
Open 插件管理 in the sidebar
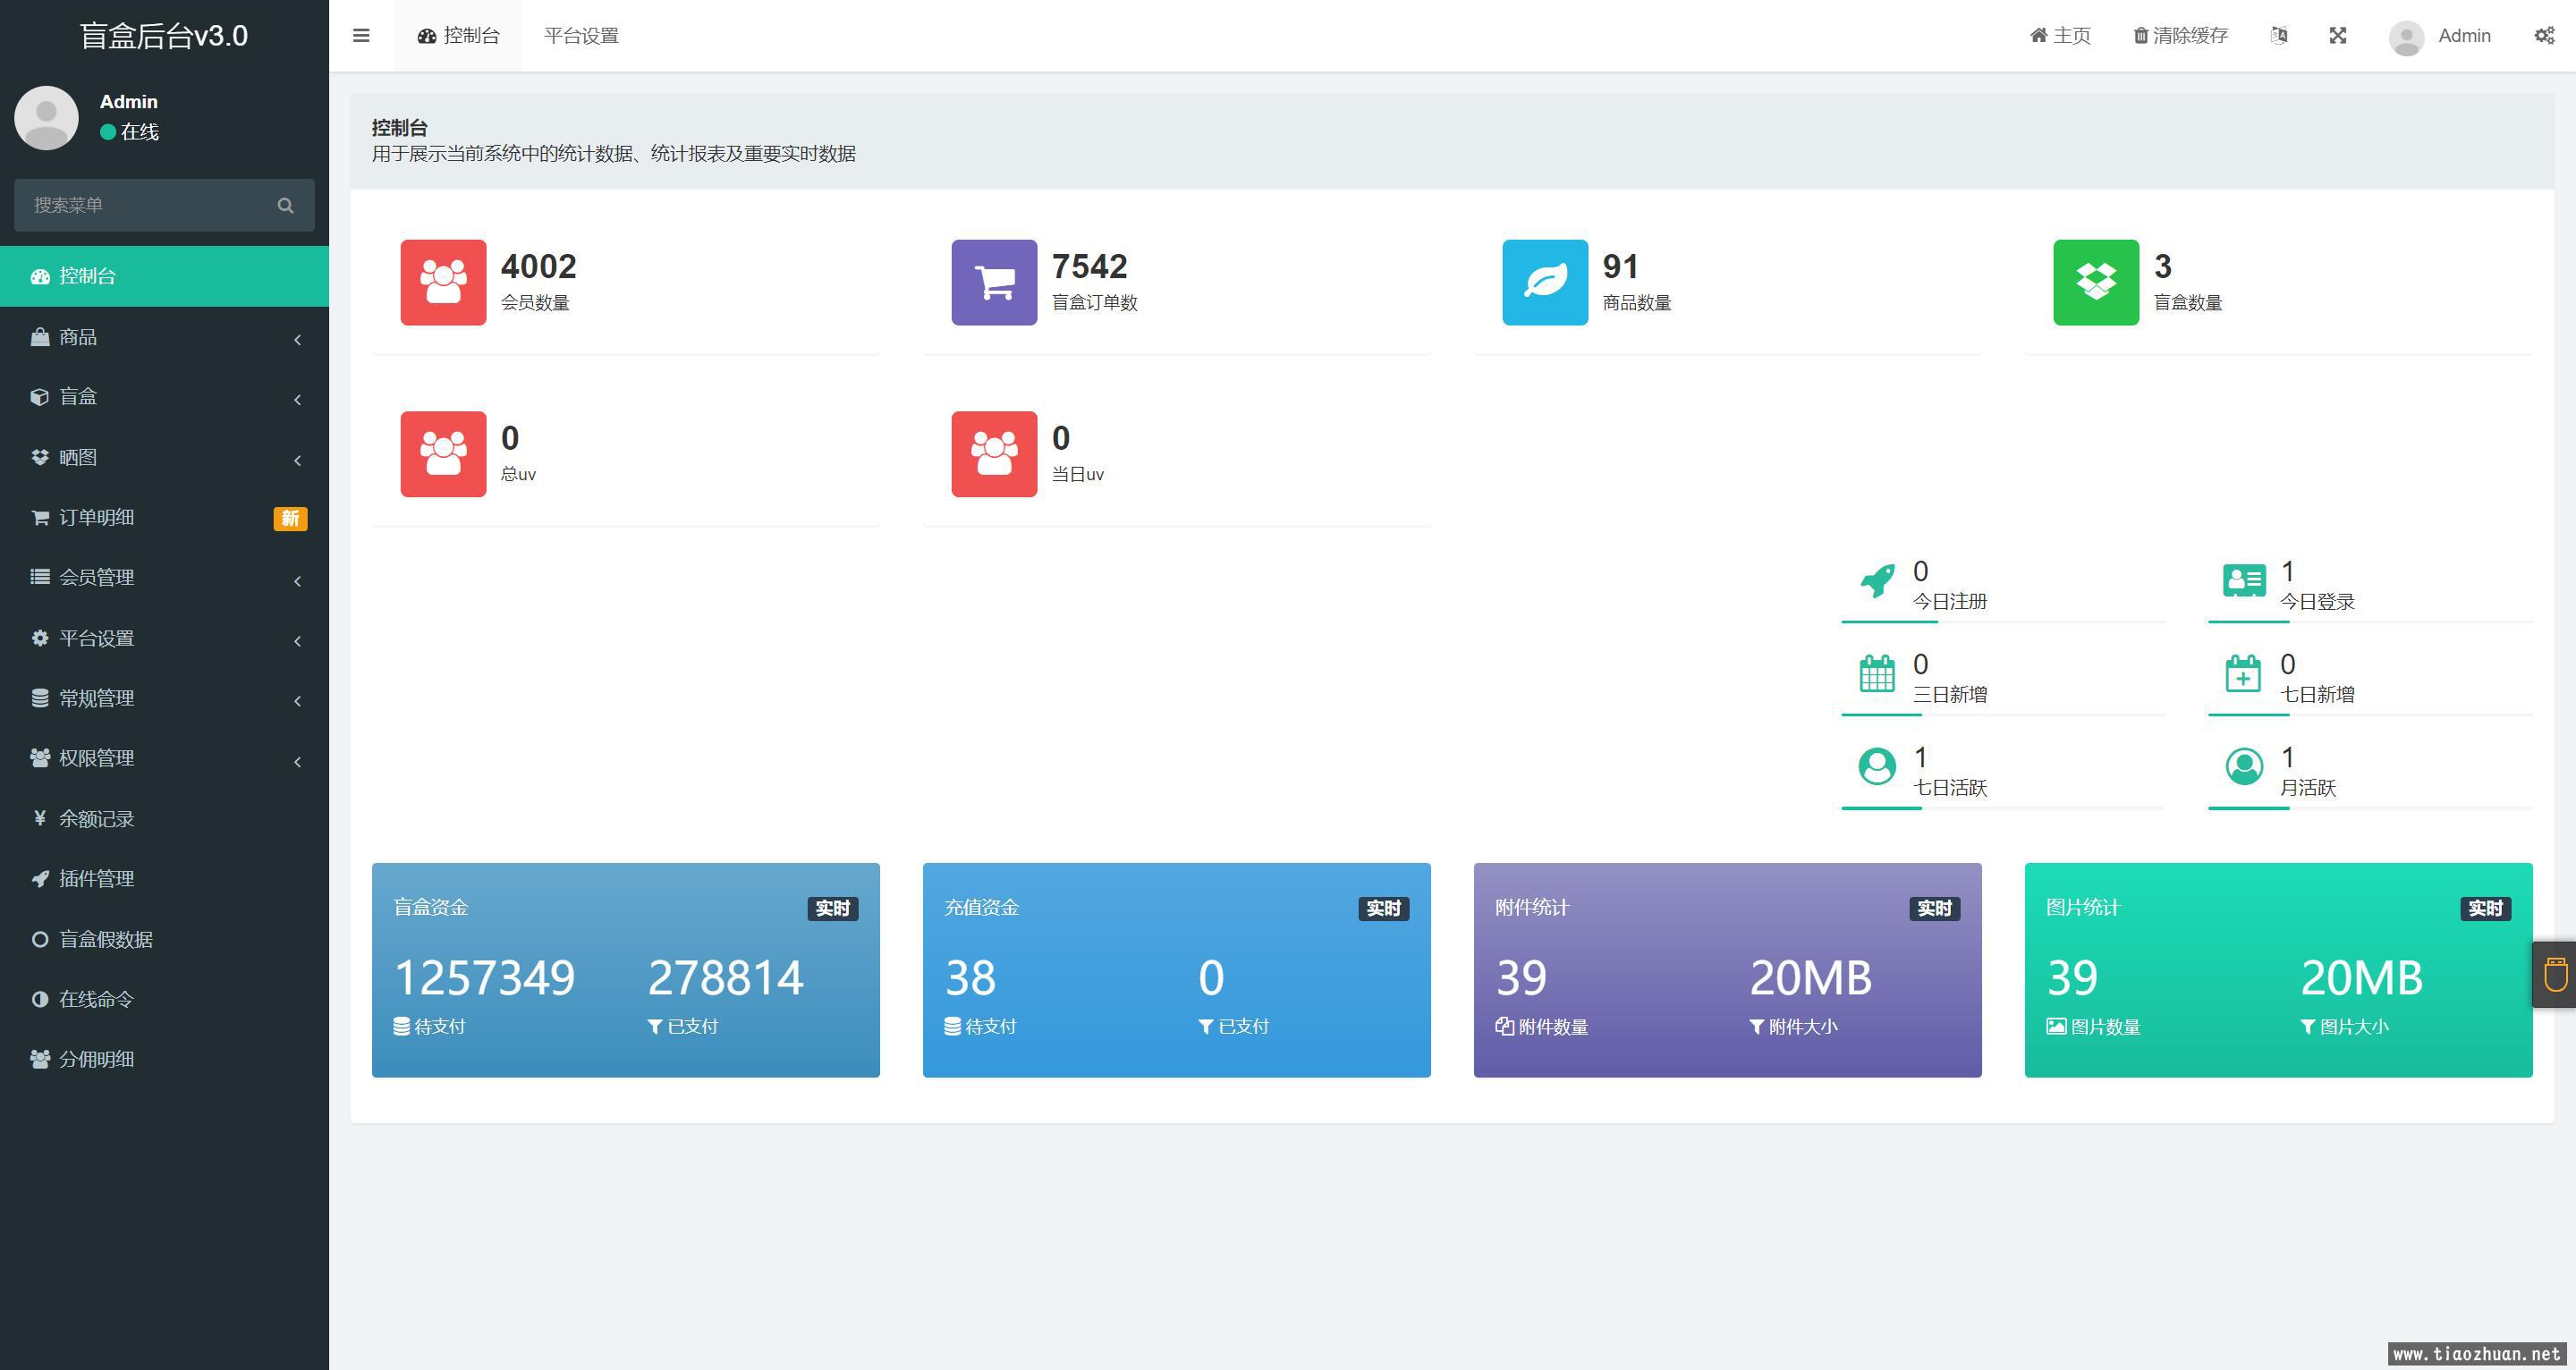tap(164, 879)
